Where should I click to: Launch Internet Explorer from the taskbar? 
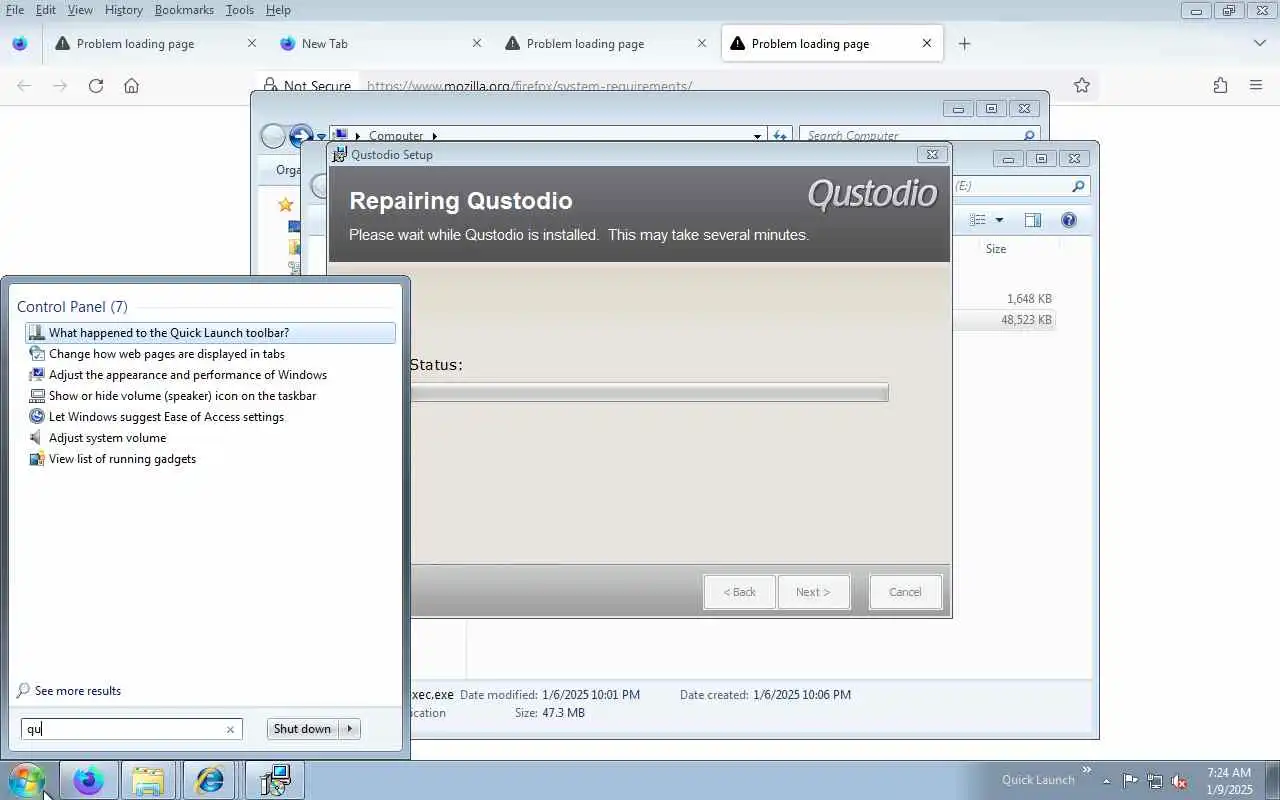[210, 780]
